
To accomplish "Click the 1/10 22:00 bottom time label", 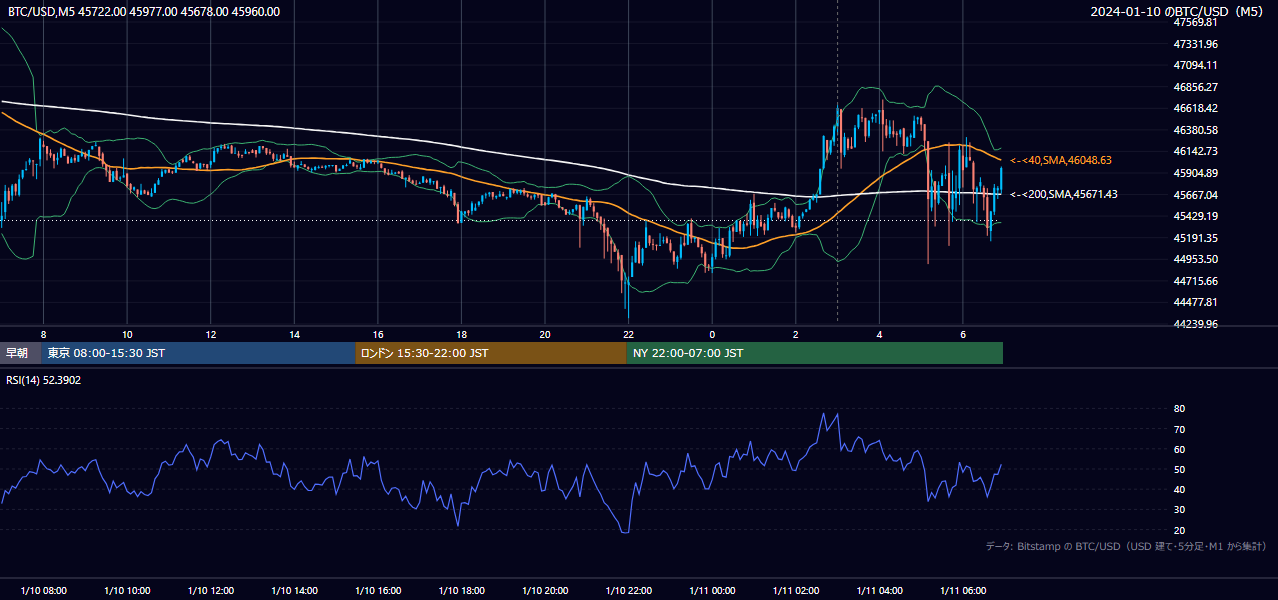I will pyautogui.click(x=628, y=591).
